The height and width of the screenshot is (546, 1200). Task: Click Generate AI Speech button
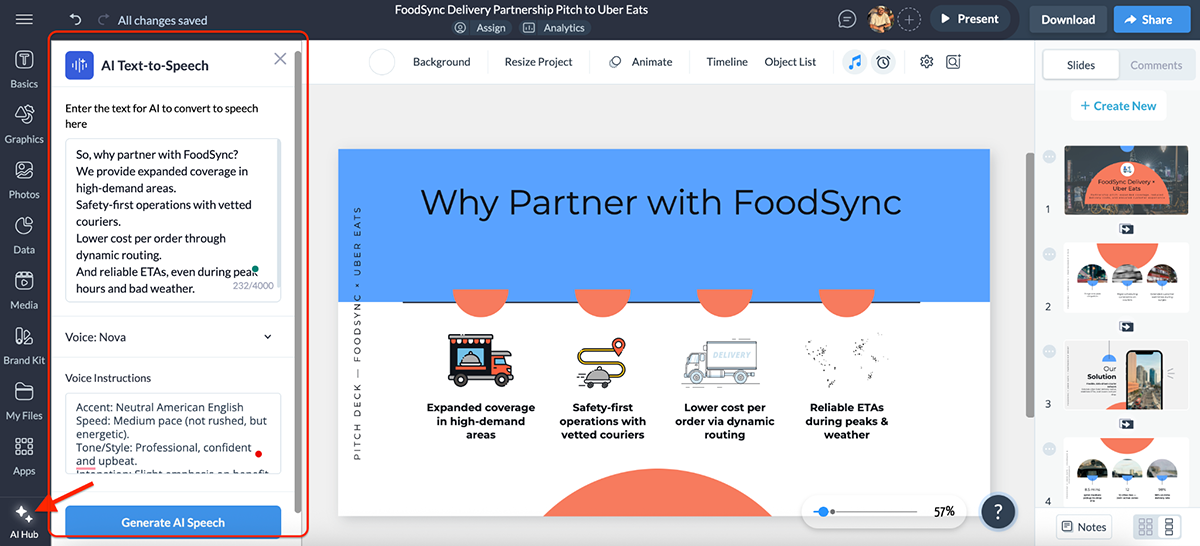[x=173, y=522]
